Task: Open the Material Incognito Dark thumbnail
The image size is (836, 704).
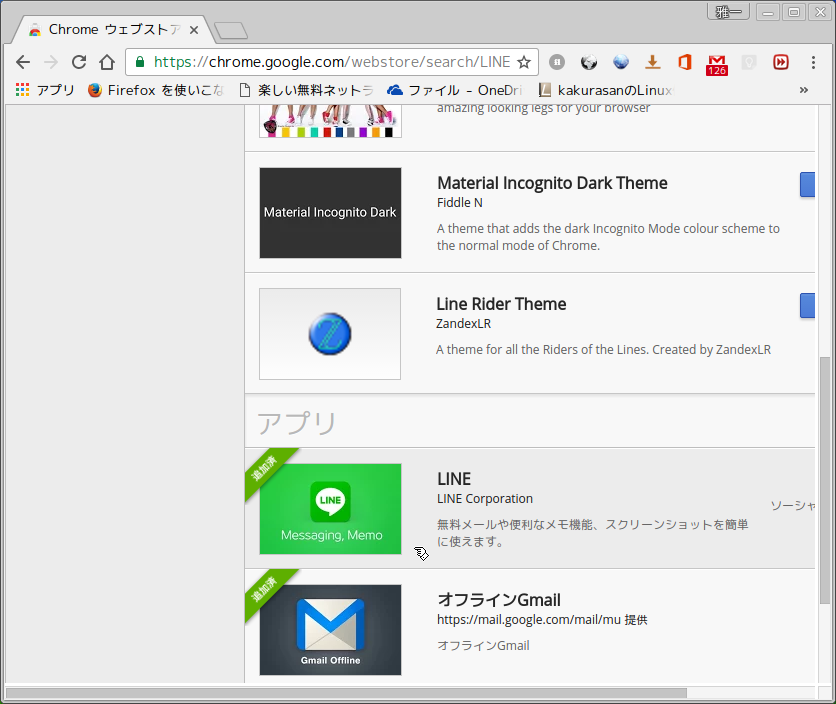Action: tap(330, 213)
